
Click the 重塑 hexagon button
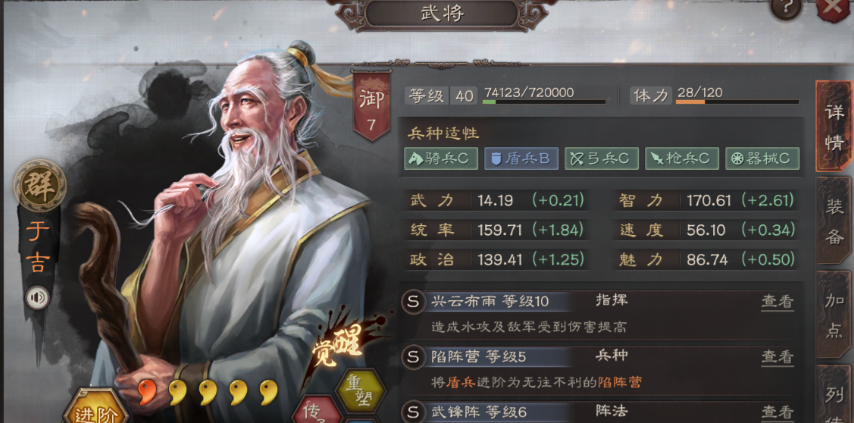click(x=360, y=392)
